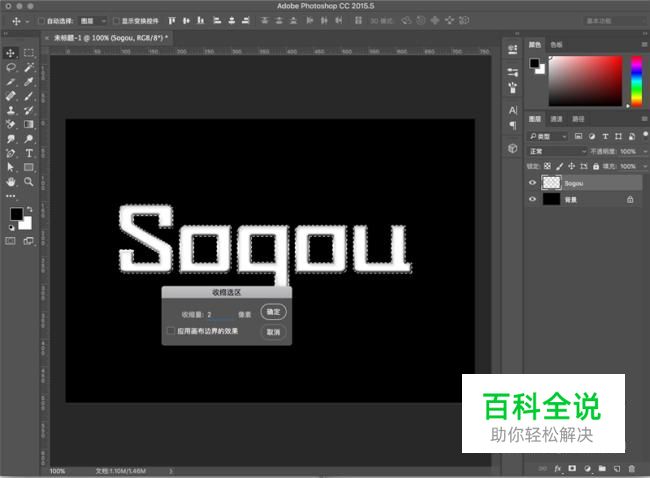
Task: Select the Rectangle shape tool
Action: pyautogui.click(x=29, y=167)
